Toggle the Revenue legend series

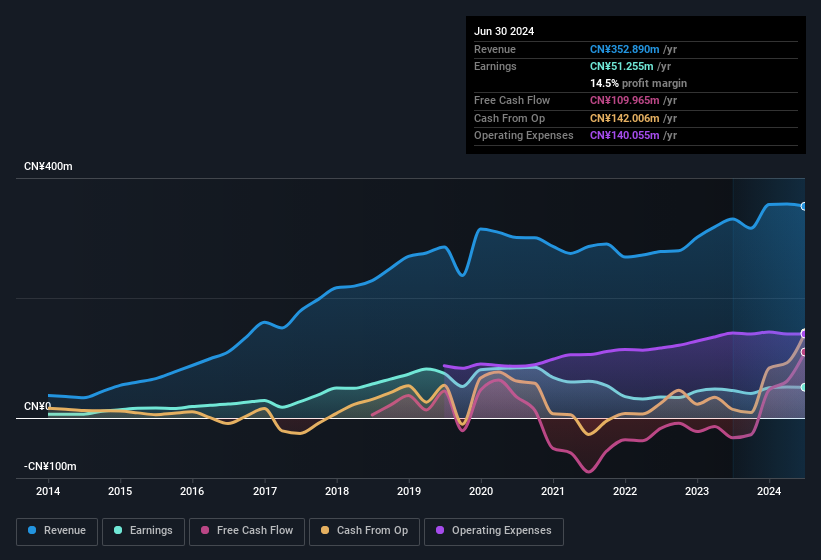(57, 531)
